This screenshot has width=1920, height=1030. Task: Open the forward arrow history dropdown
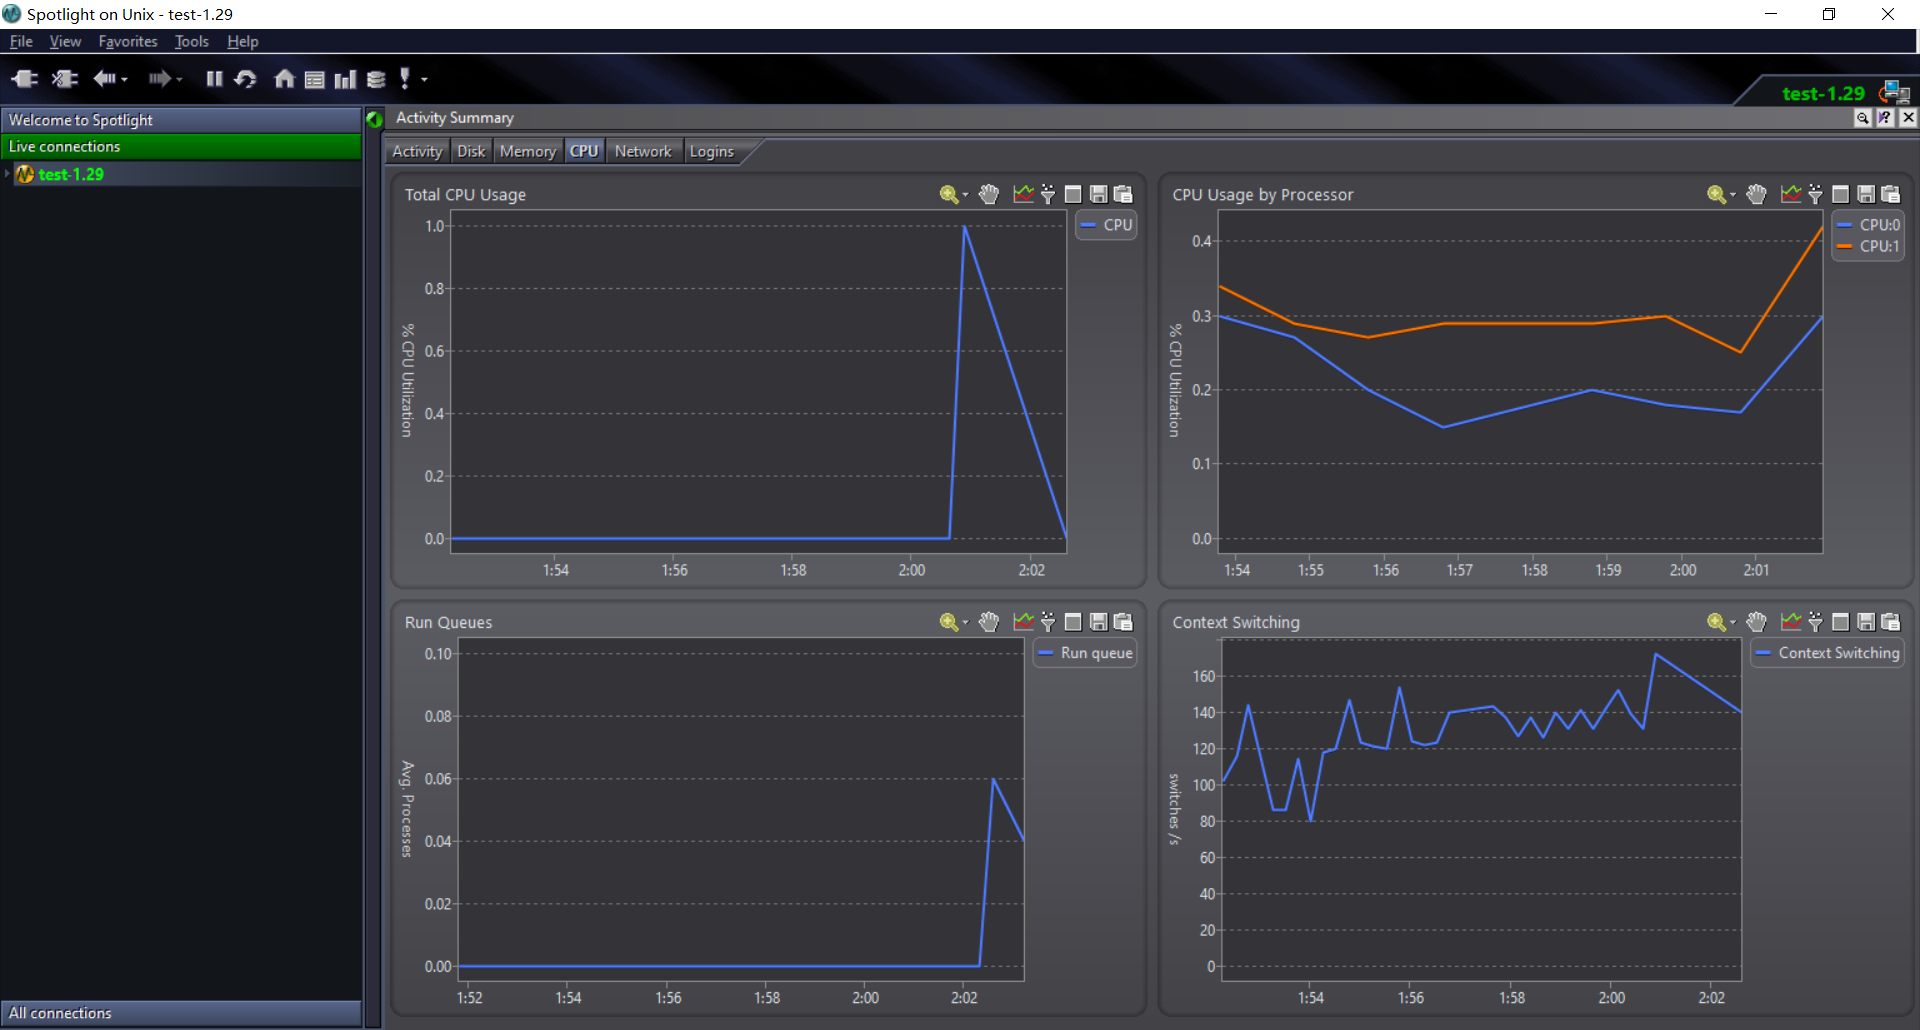179,80
